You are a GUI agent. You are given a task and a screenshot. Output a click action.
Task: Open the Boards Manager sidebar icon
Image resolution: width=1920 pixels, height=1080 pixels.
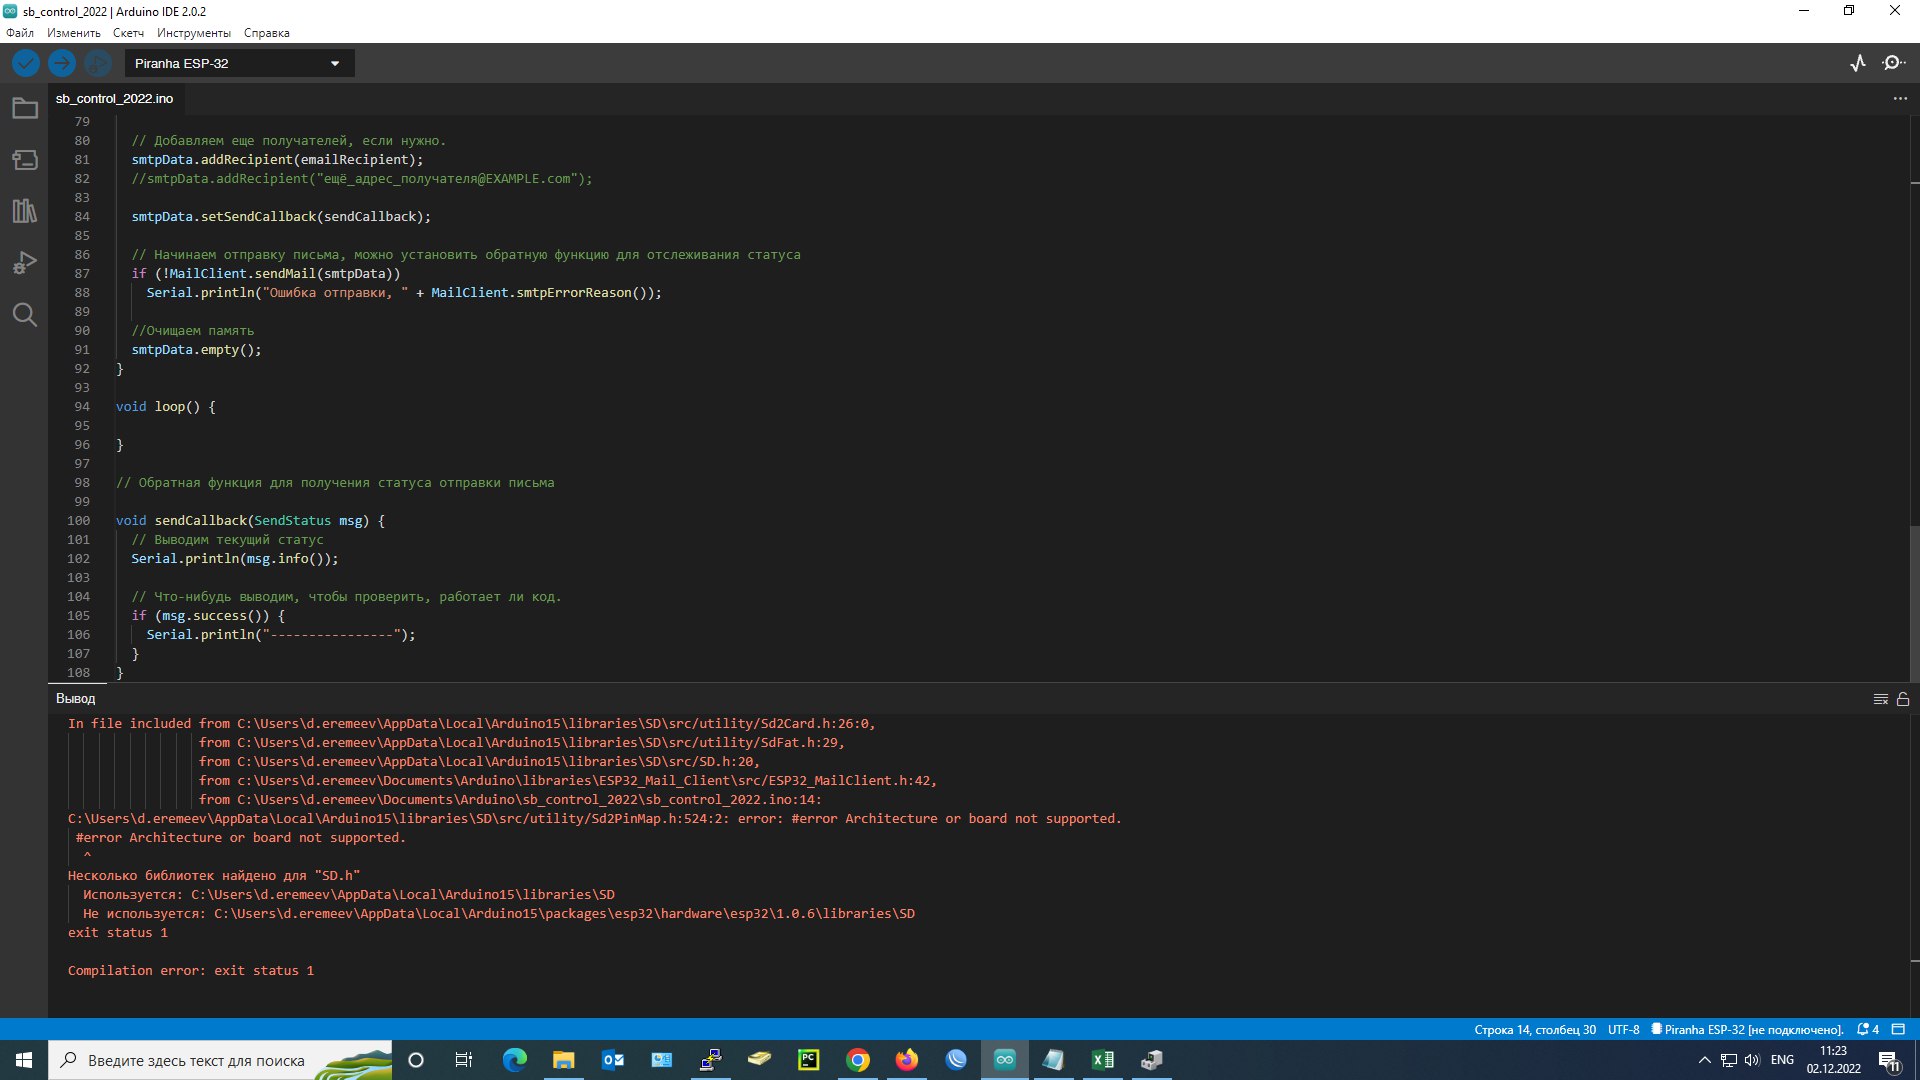[x=25, y=160]
